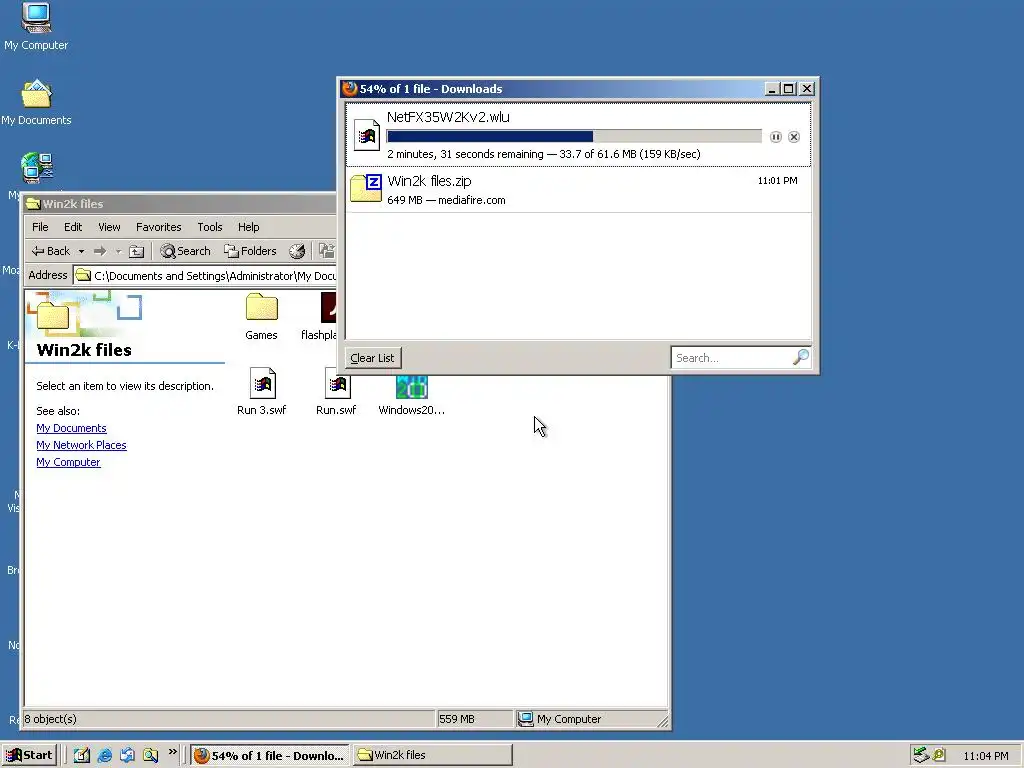The width and height of the screenshot is (1024, 768).
Task: Click Show Desktop quick launch icon
Action: click(82, 756)
